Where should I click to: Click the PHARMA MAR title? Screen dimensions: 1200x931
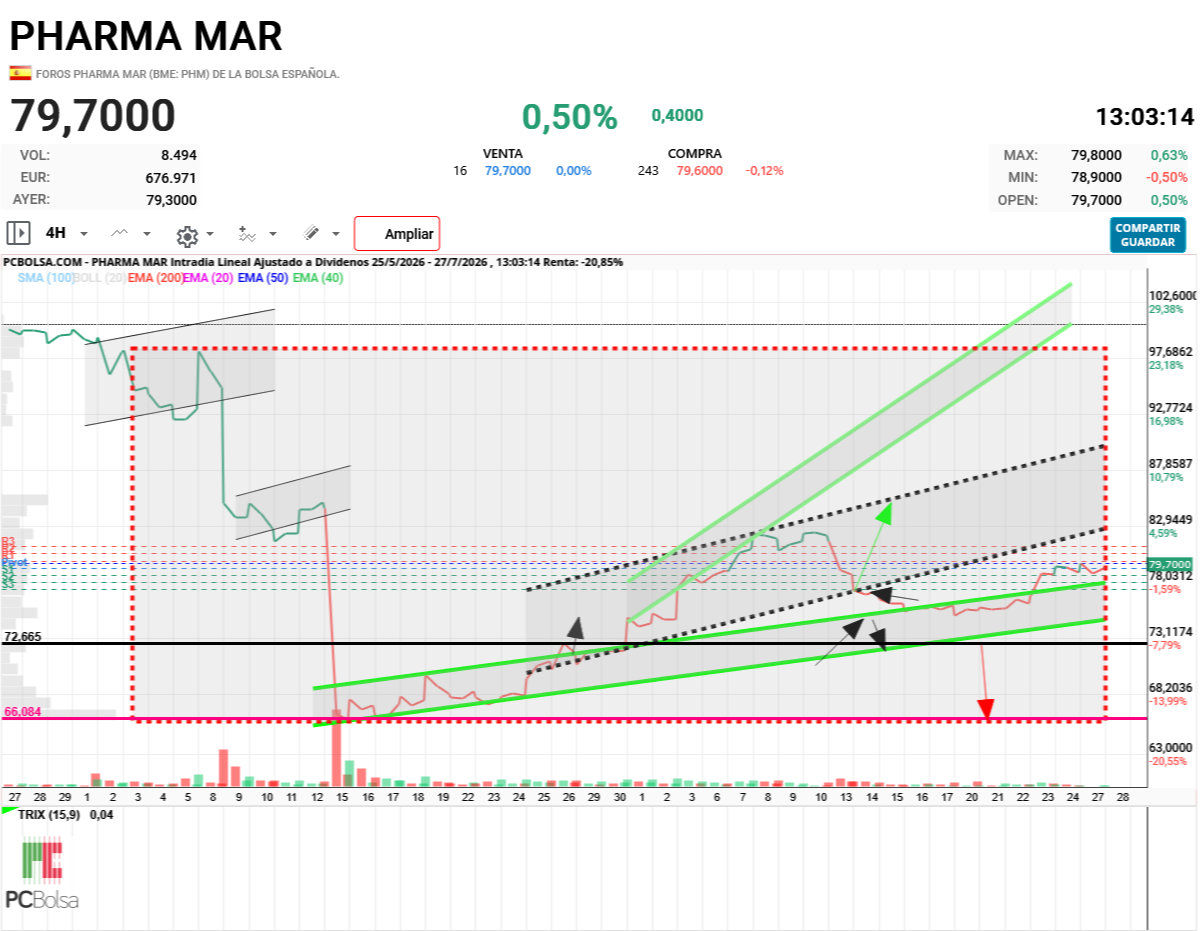click(x=147, y=36)
